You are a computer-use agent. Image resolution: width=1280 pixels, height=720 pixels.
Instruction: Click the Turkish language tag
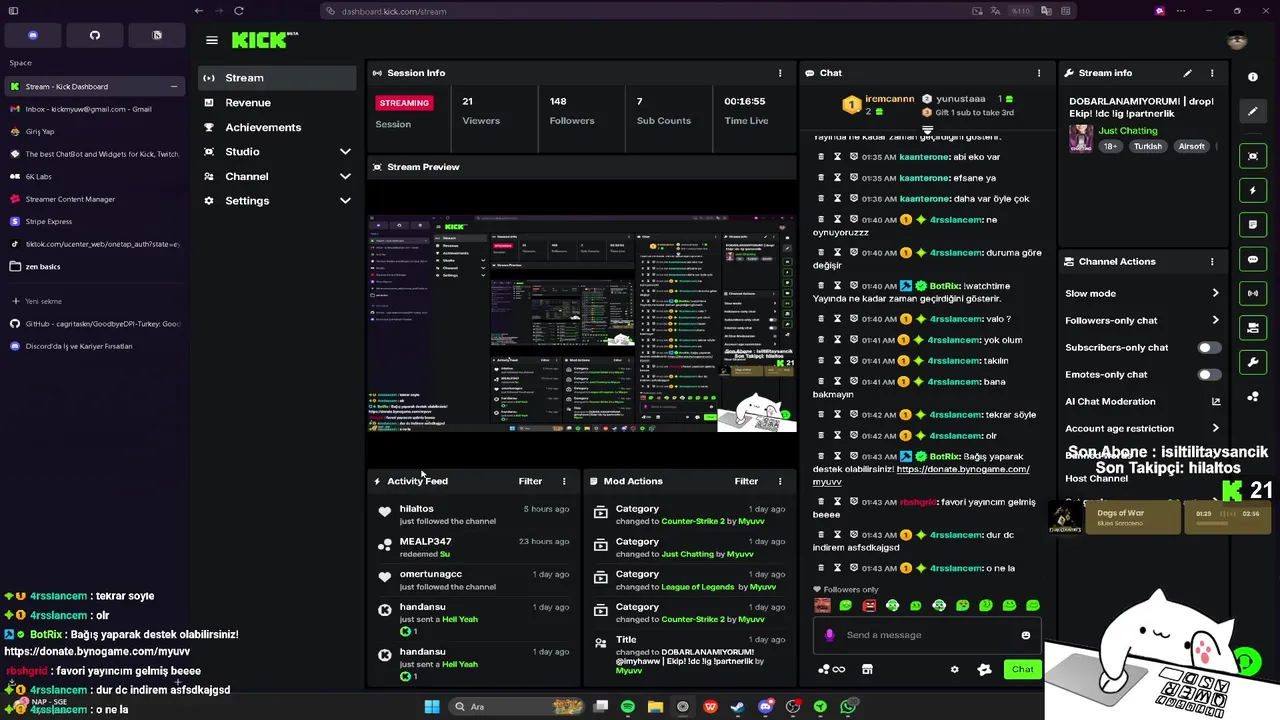point(1147,147)
